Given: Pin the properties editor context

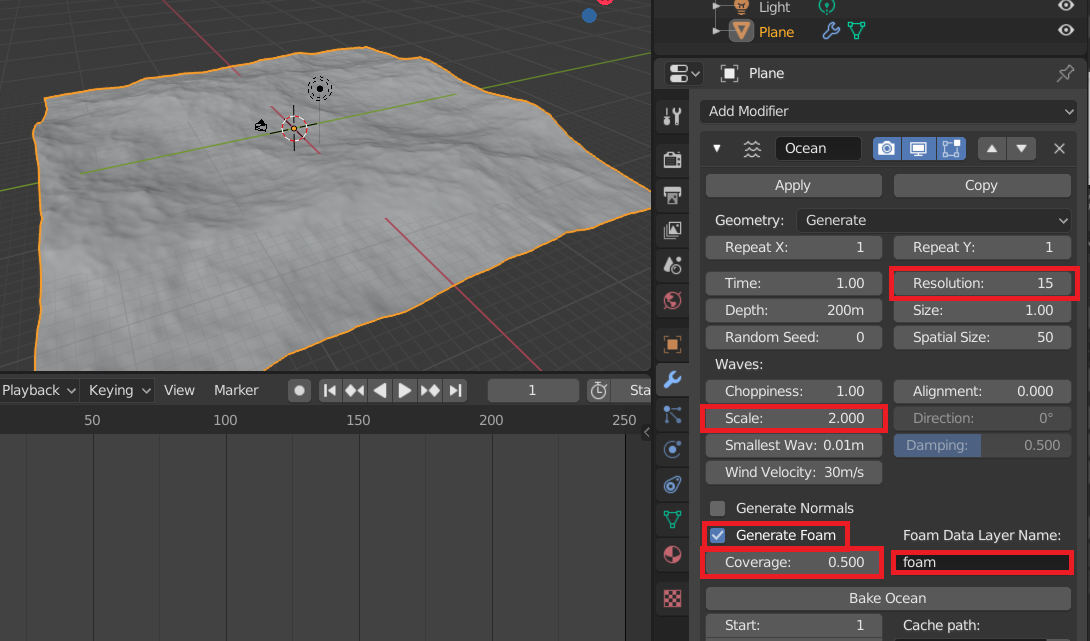Looking at the screenshot, I should (1065, 73).
